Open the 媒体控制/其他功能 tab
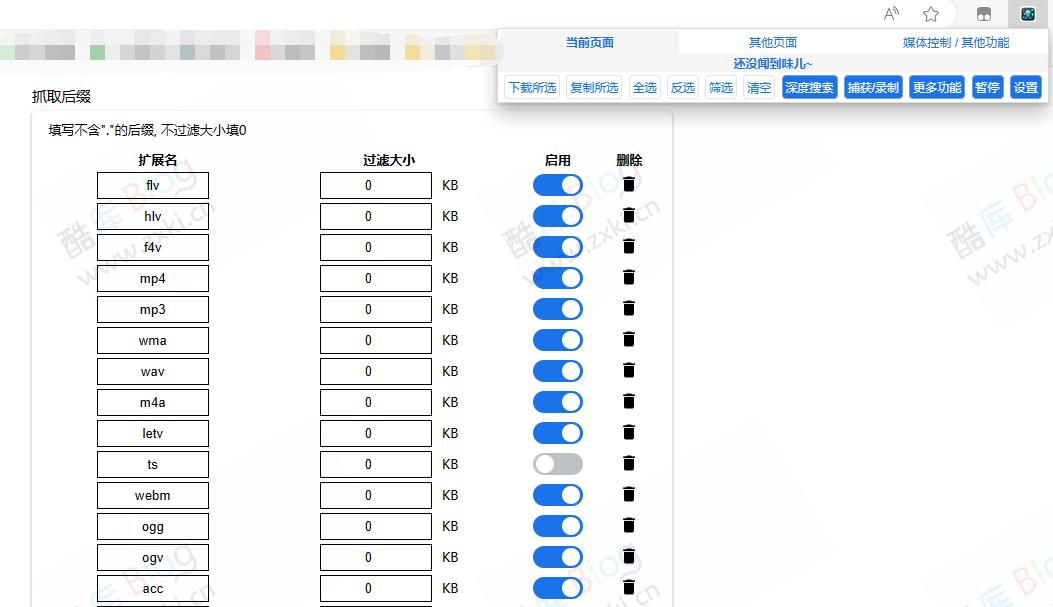Viewport: 1053px width, 607px height. click(957, 41)
